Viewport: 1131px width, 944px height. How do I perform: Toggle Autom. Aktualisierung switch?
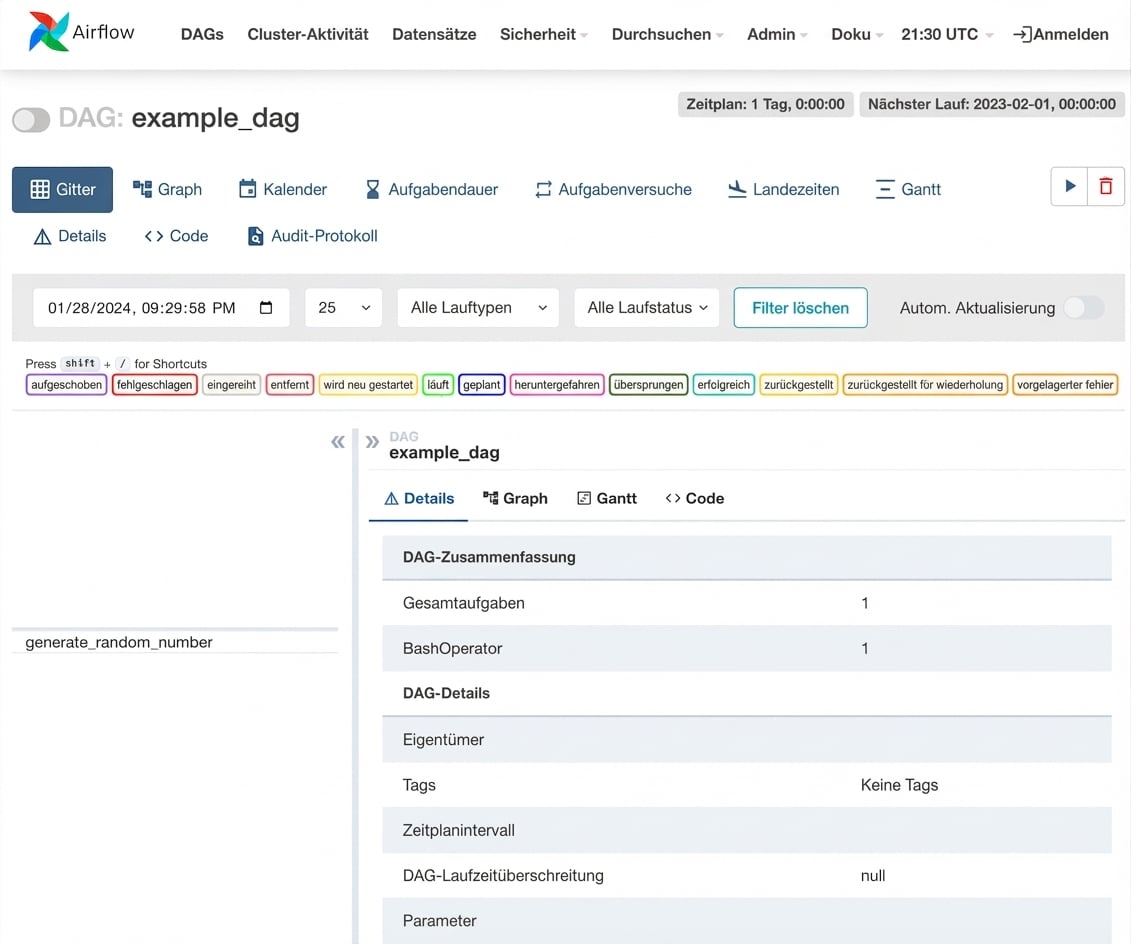pos(1084,308)
